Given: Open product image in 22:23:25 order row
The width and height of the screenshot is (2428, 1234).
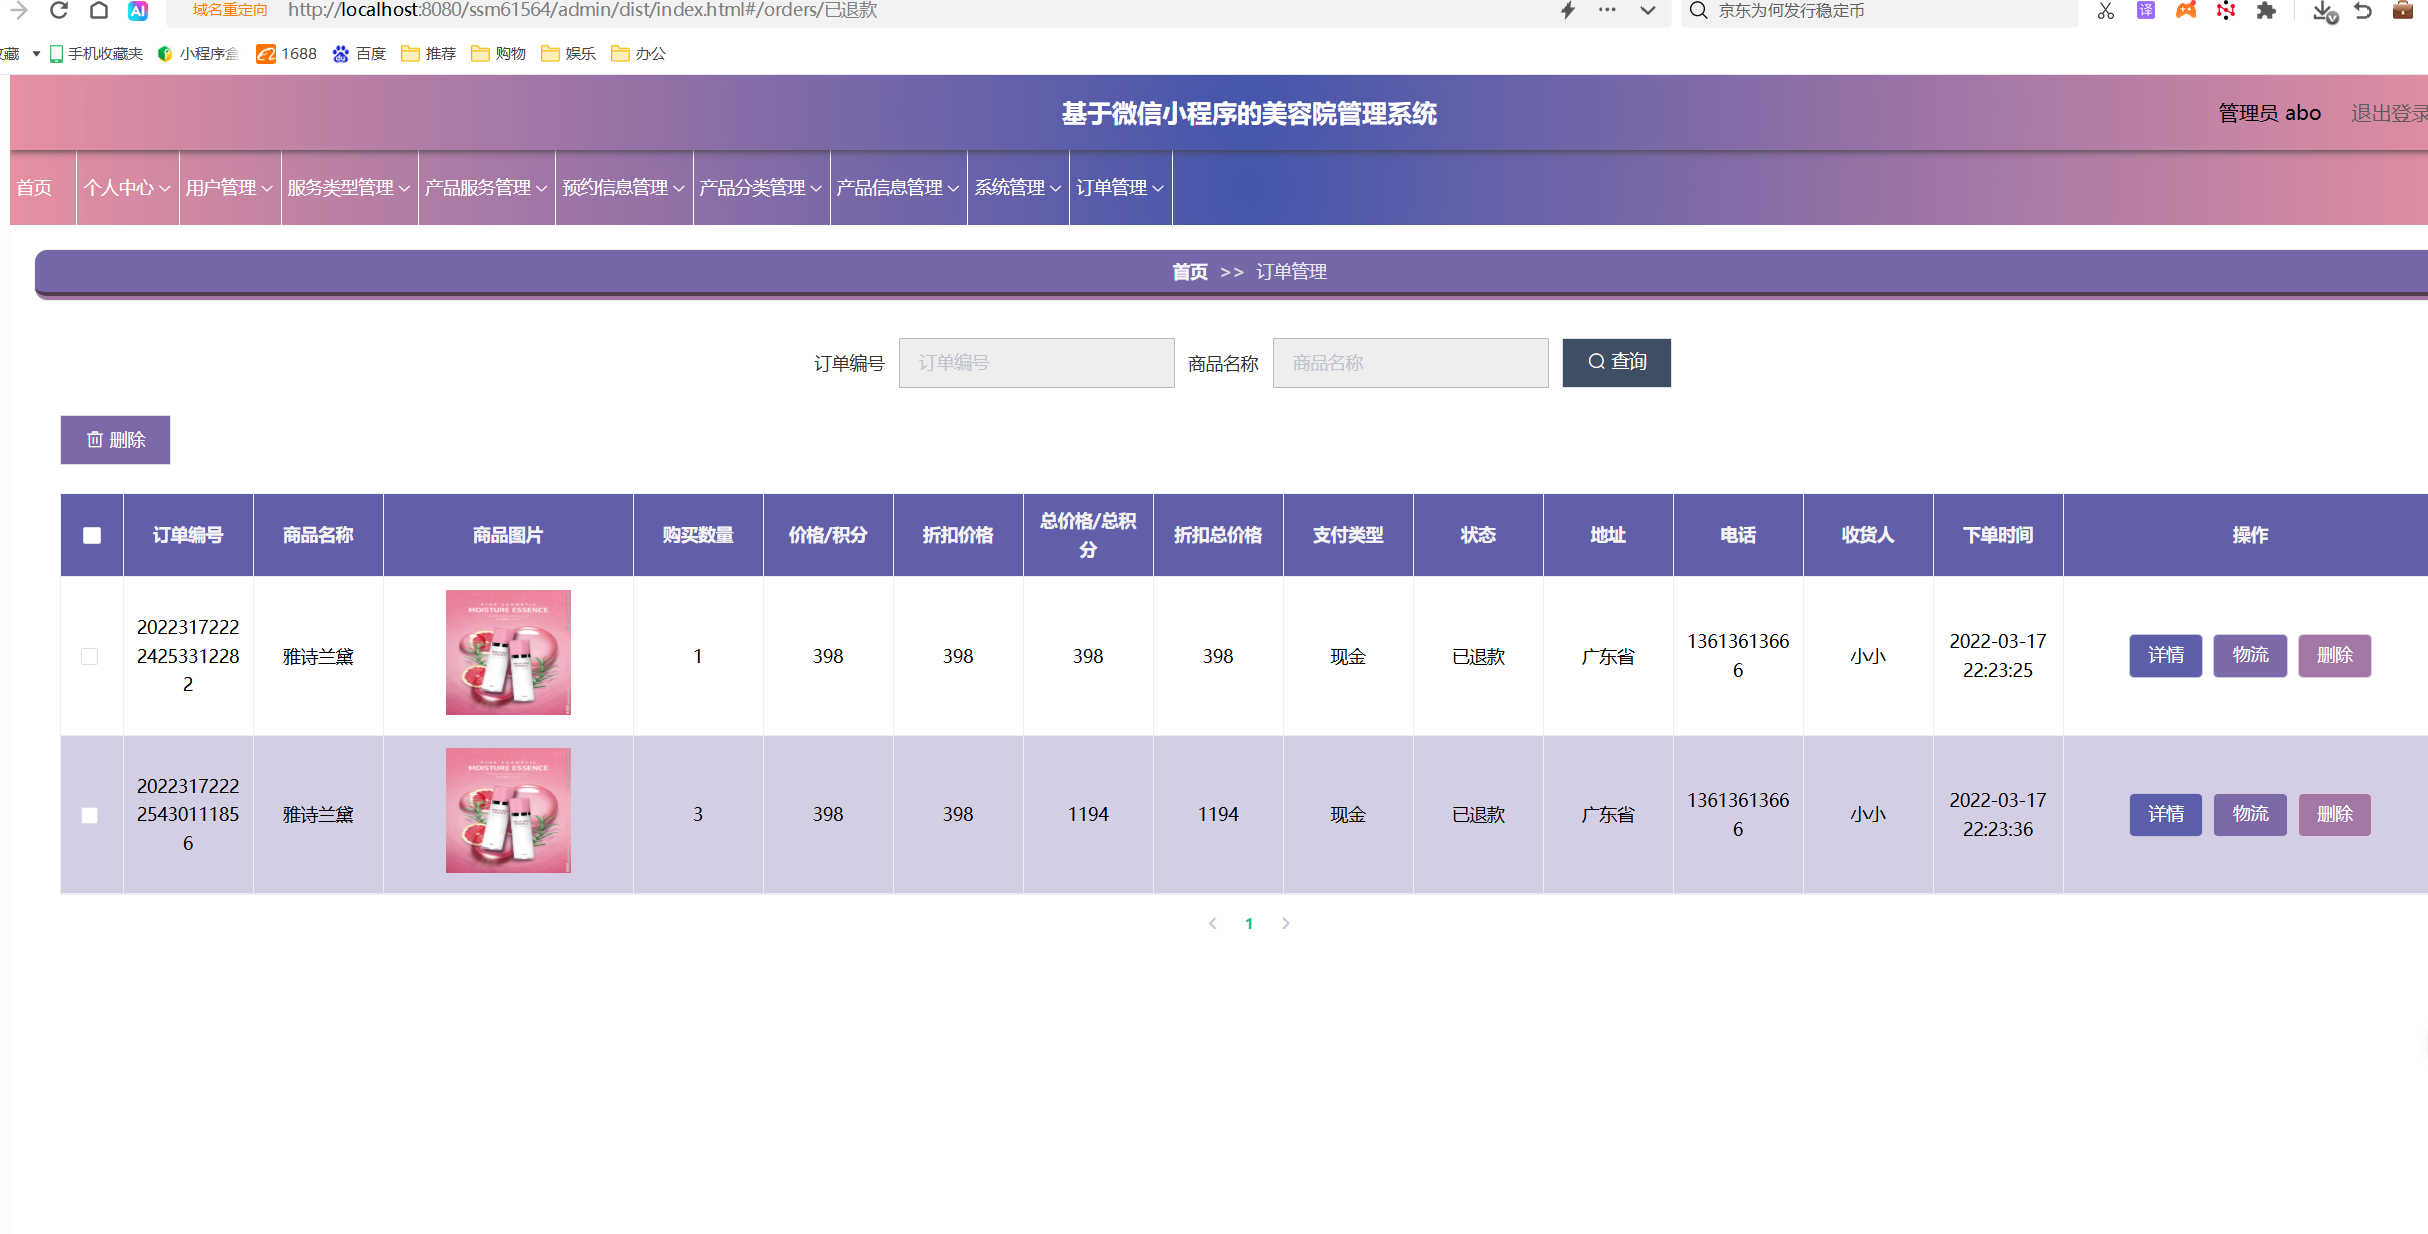Looking at the screenshot, I should point(508,653).
